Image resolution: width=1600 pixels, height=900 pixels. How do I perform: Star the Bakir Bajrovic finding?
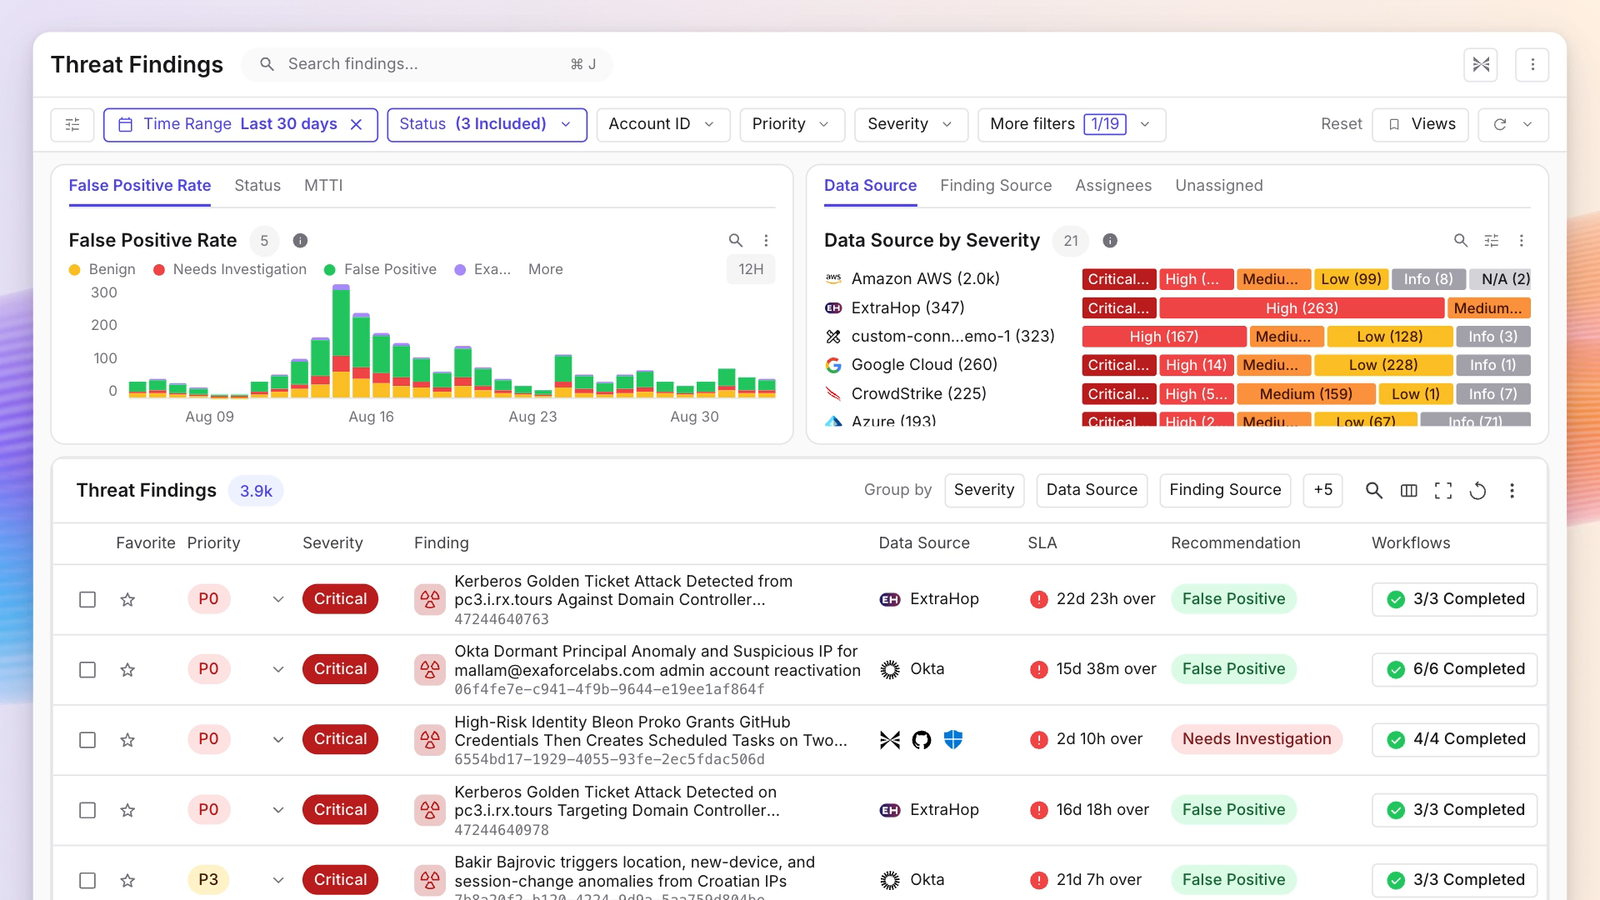(127, 880)
